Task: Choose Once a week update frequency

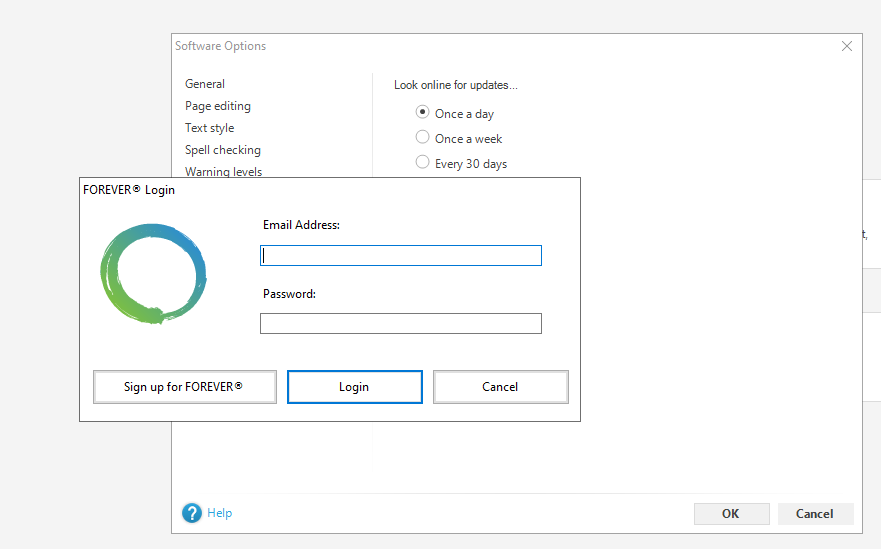Action: (x=423, y=138)
